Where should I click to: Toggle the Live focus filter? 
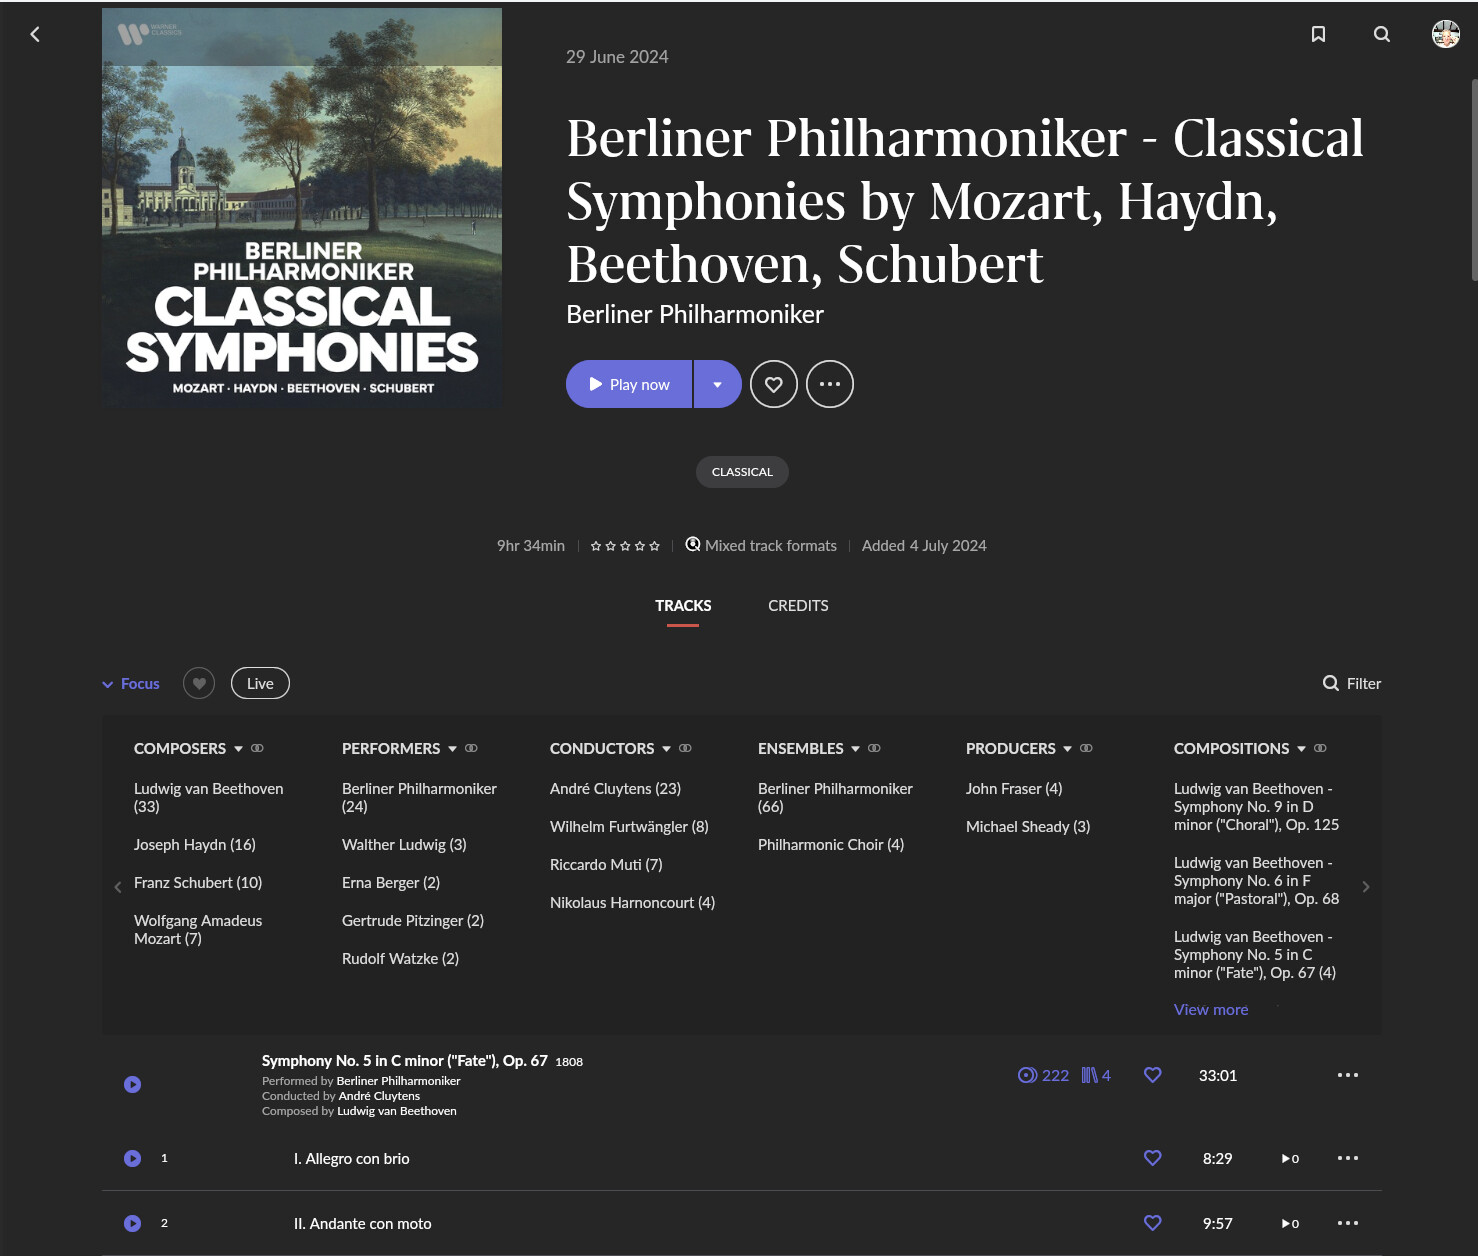point(260,683)
